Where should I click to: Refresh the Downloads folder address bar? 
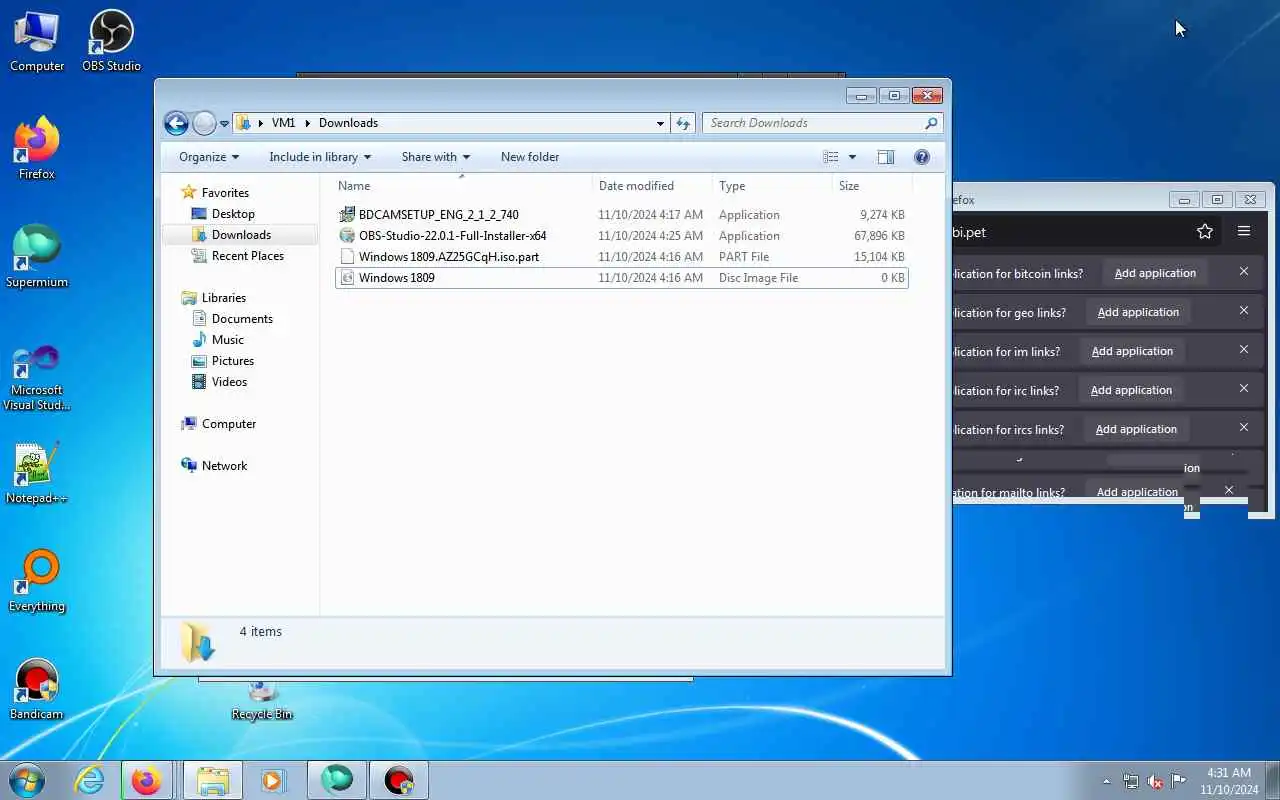[683, 123]
